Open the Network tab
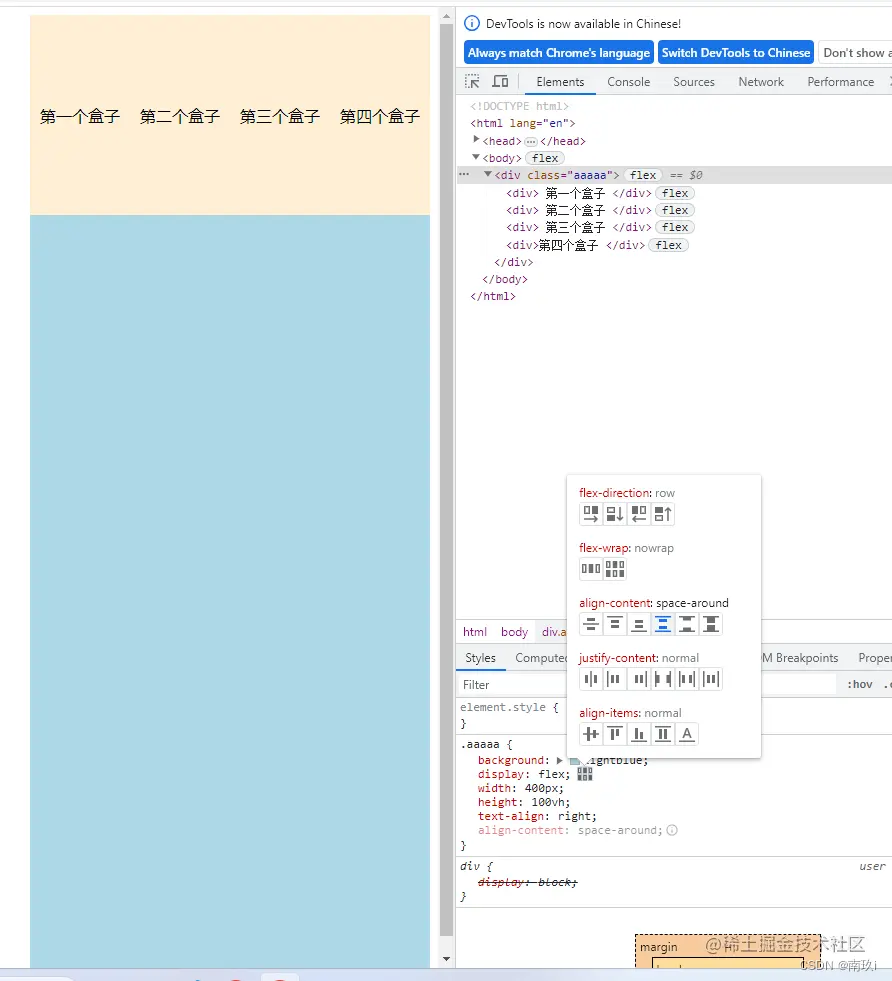892x981 pixels. tap(761, 82)
